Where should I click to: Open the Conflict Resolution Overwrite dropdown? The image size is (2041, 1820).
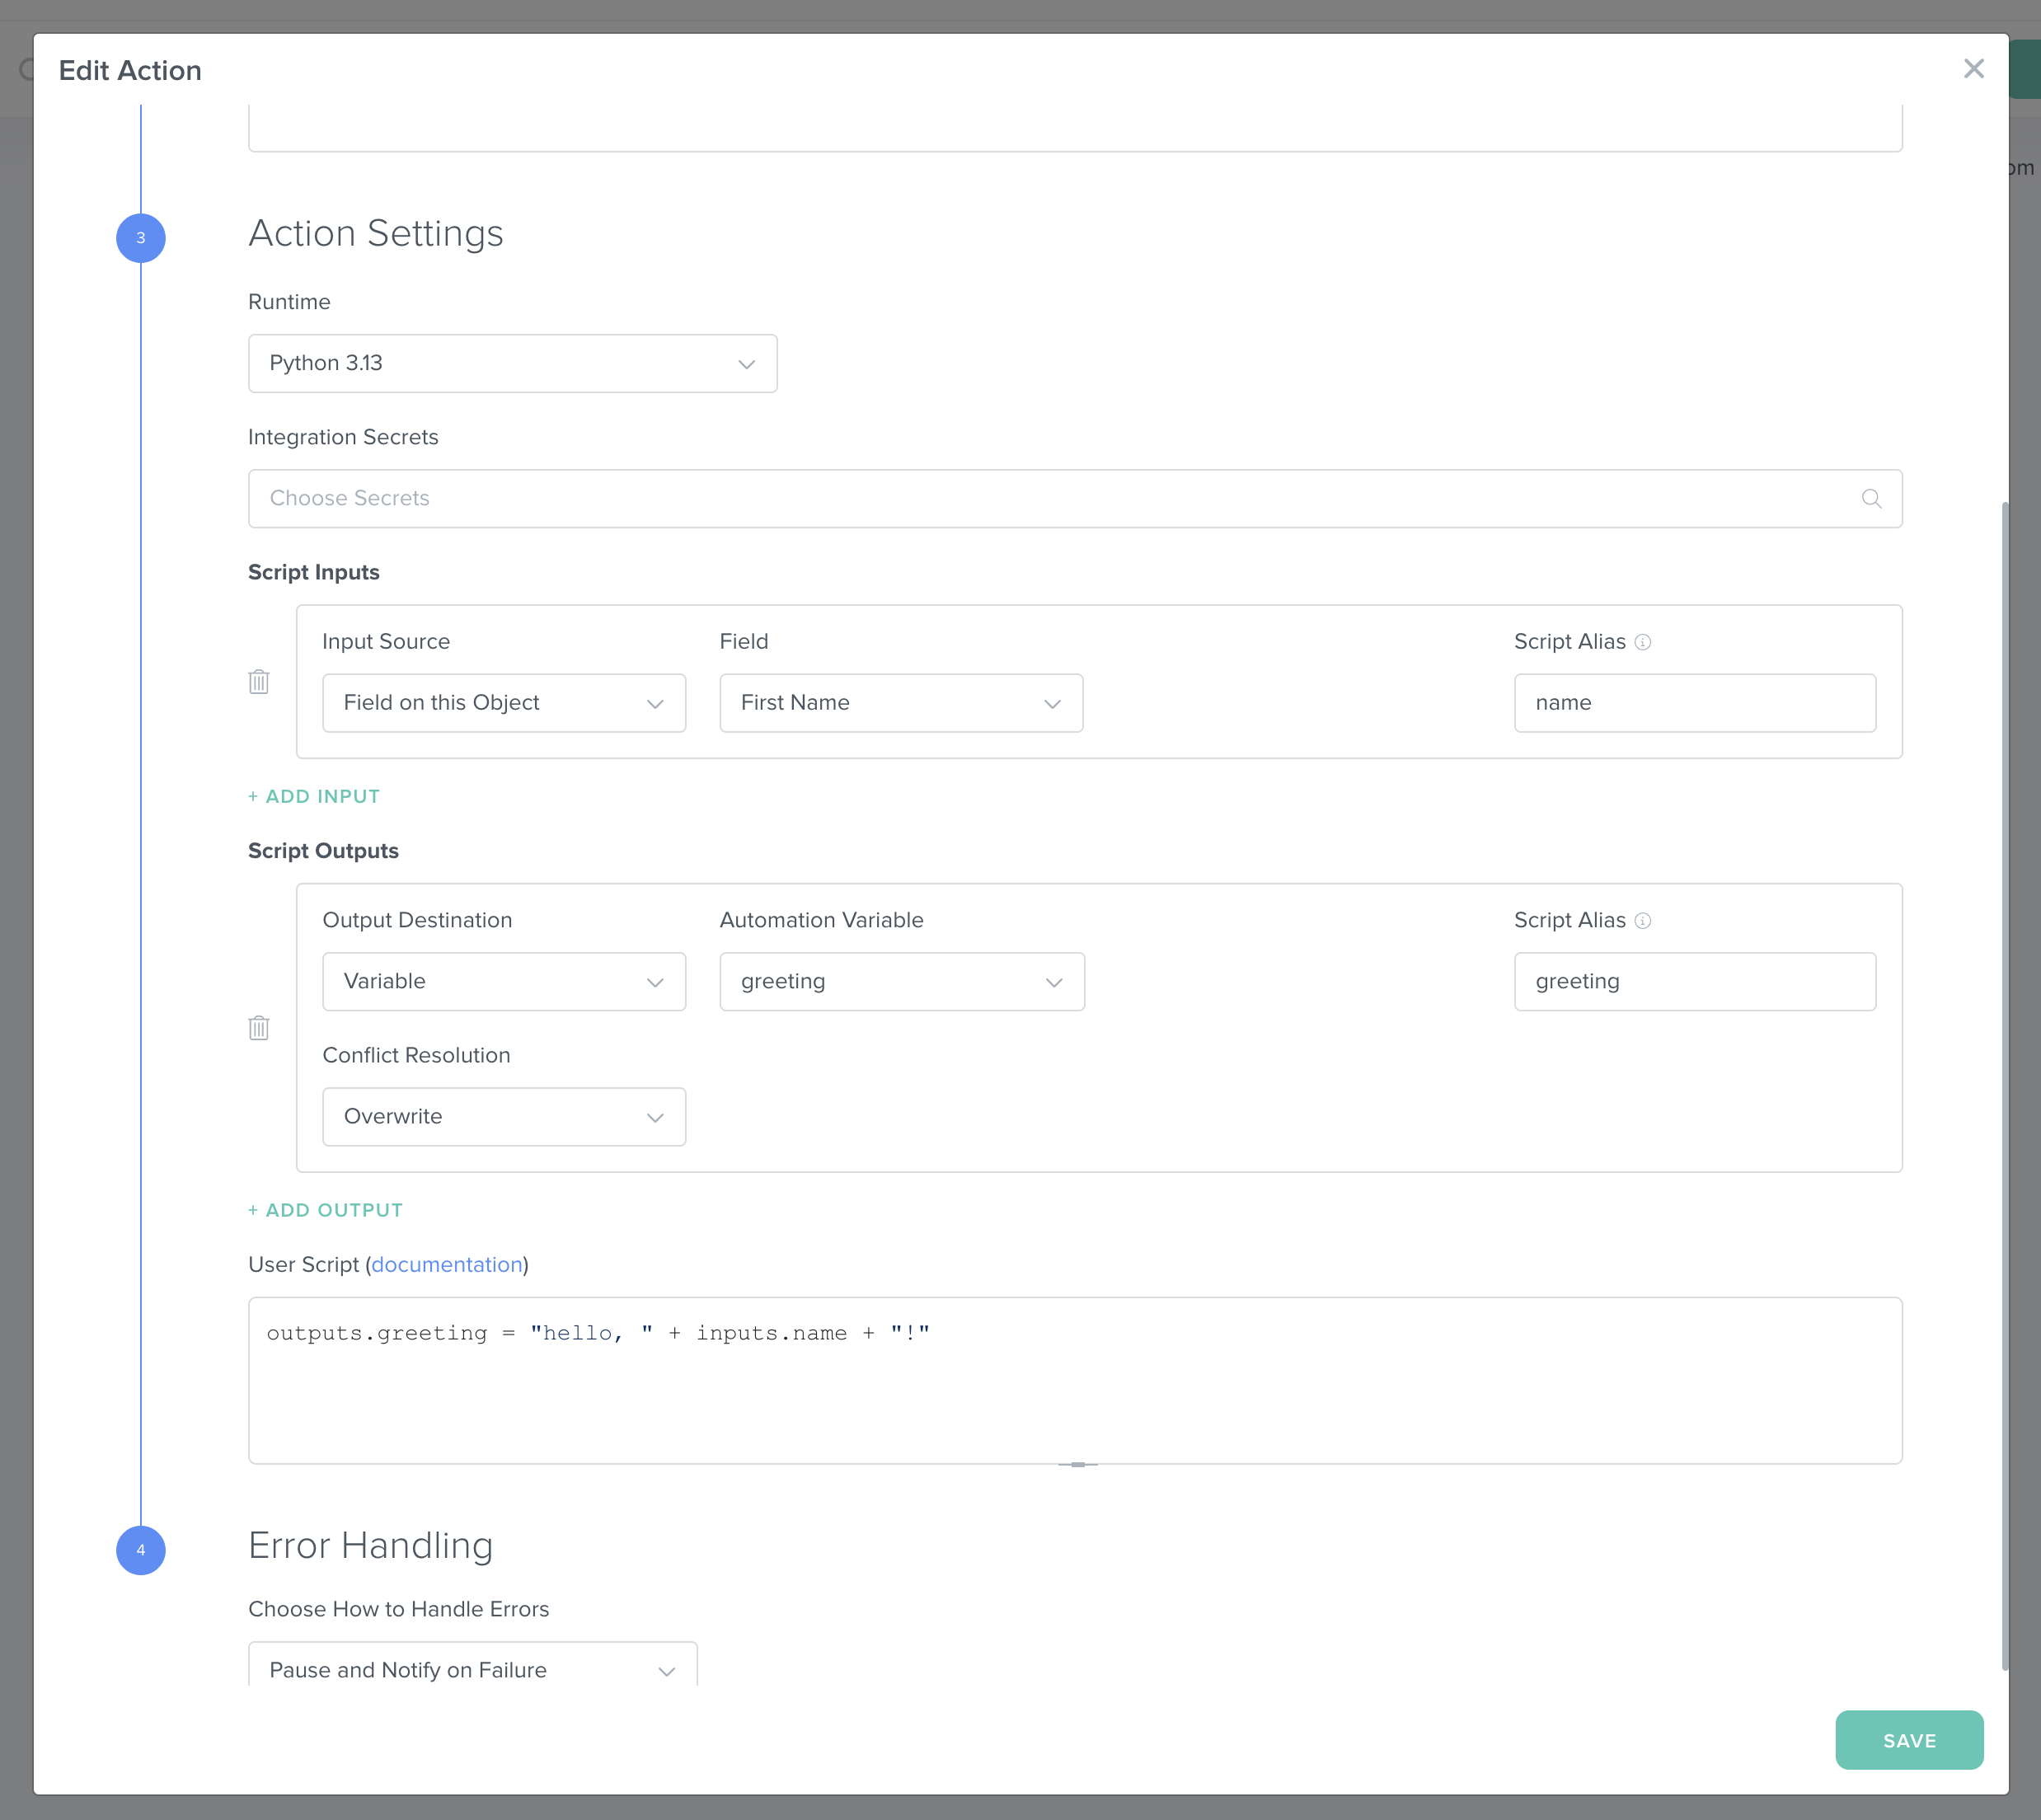[x=504, y=1117]
